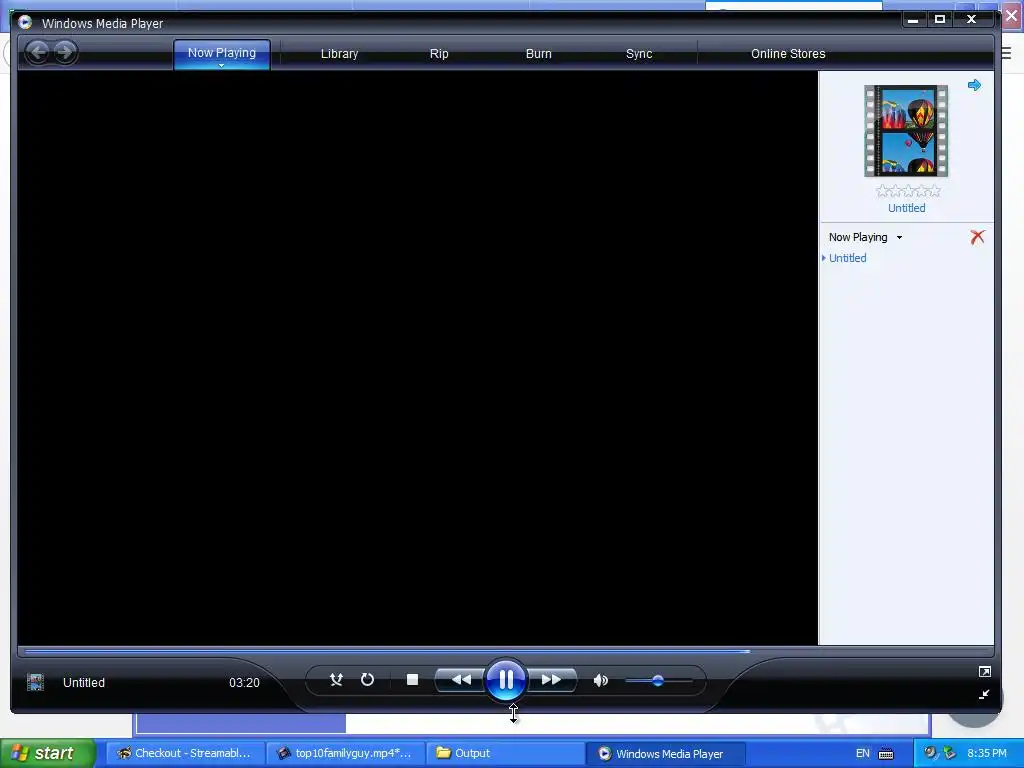This screenshot has height=768, width=1024.
Task: View the video in full screen
Action: (x=985, y=671)
